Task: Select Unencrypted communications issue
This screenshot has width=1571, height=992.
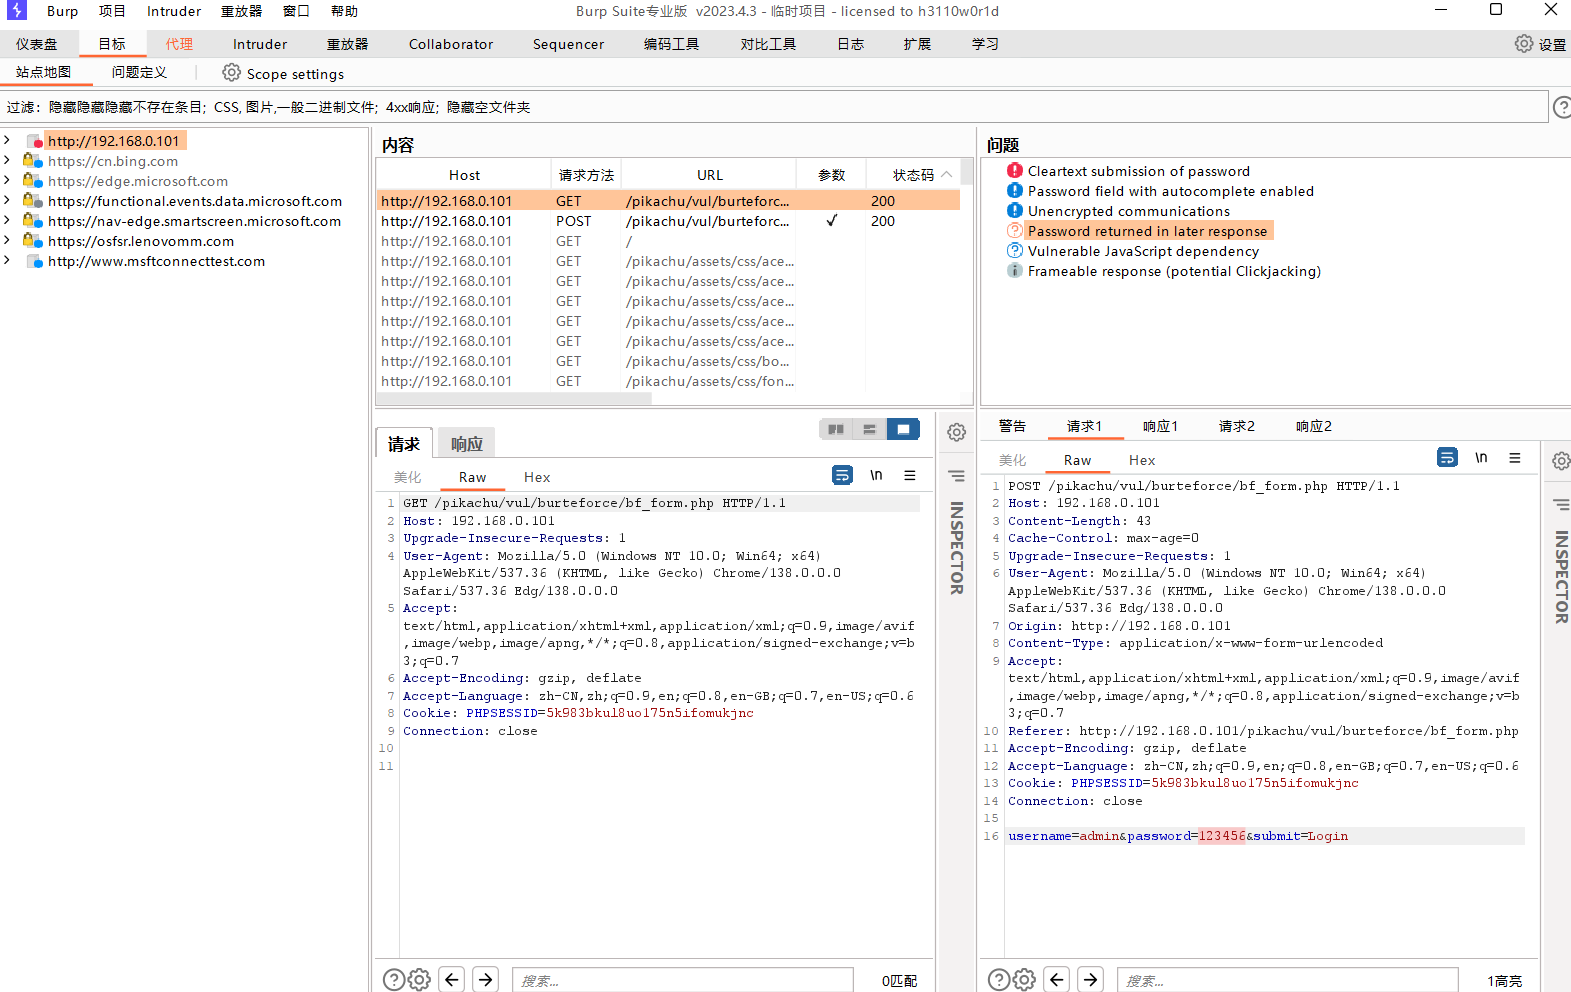Action: tap(1128, 211)
